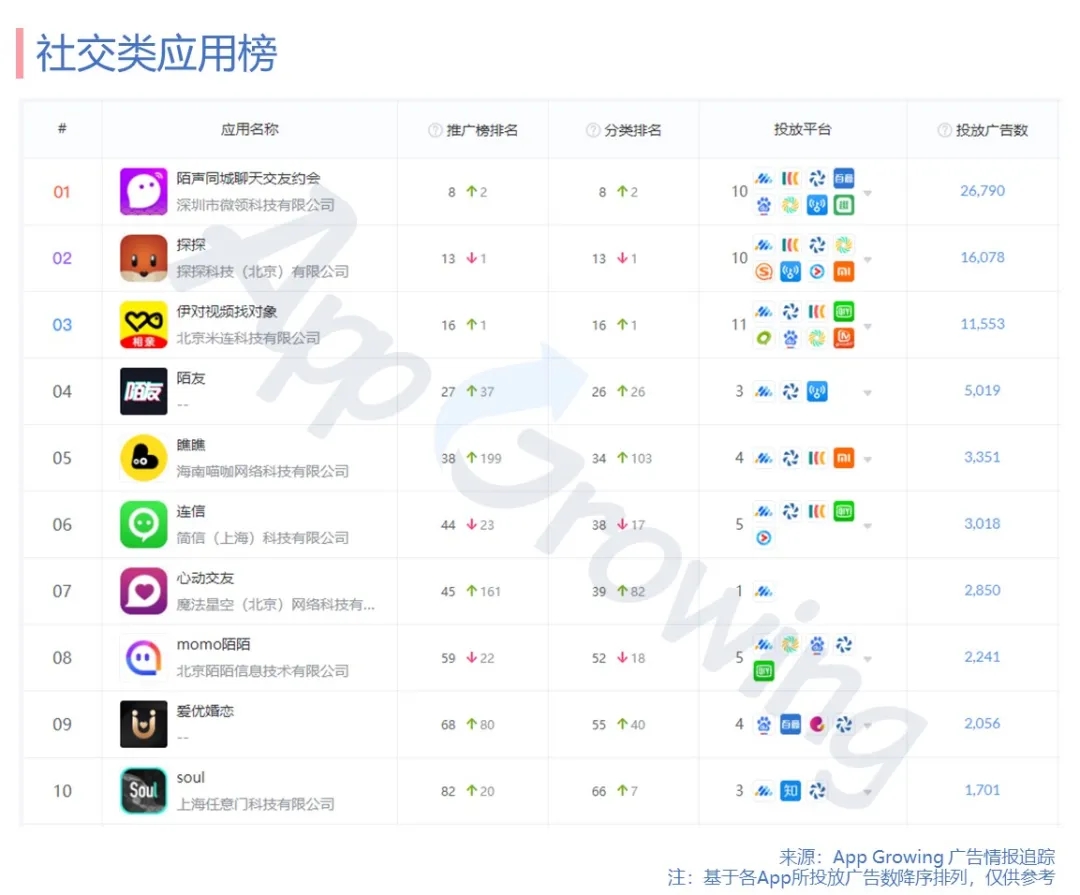Open the 16,078 ad count link
Viewport: 1080px width, 895px height.
point(982,258)
